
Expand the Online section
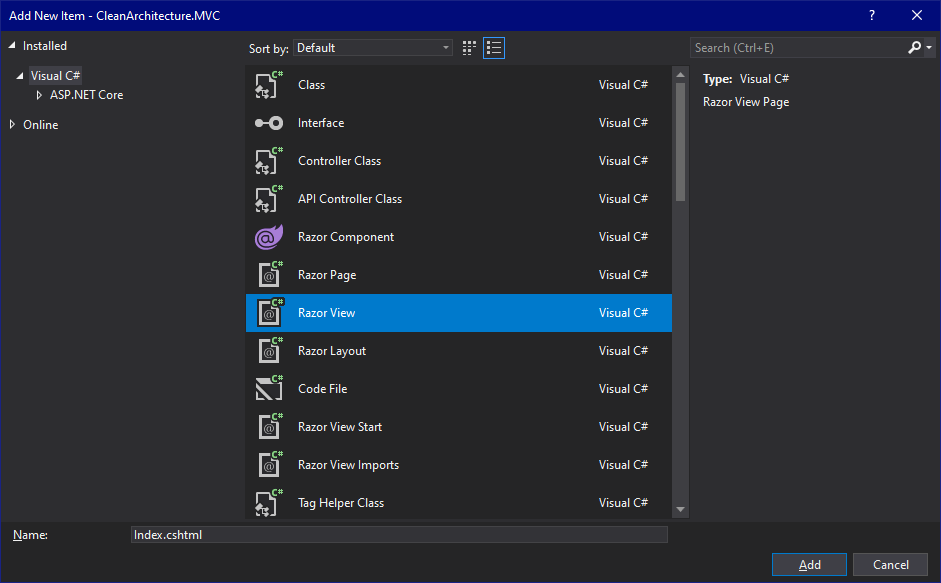coord(12,124)
